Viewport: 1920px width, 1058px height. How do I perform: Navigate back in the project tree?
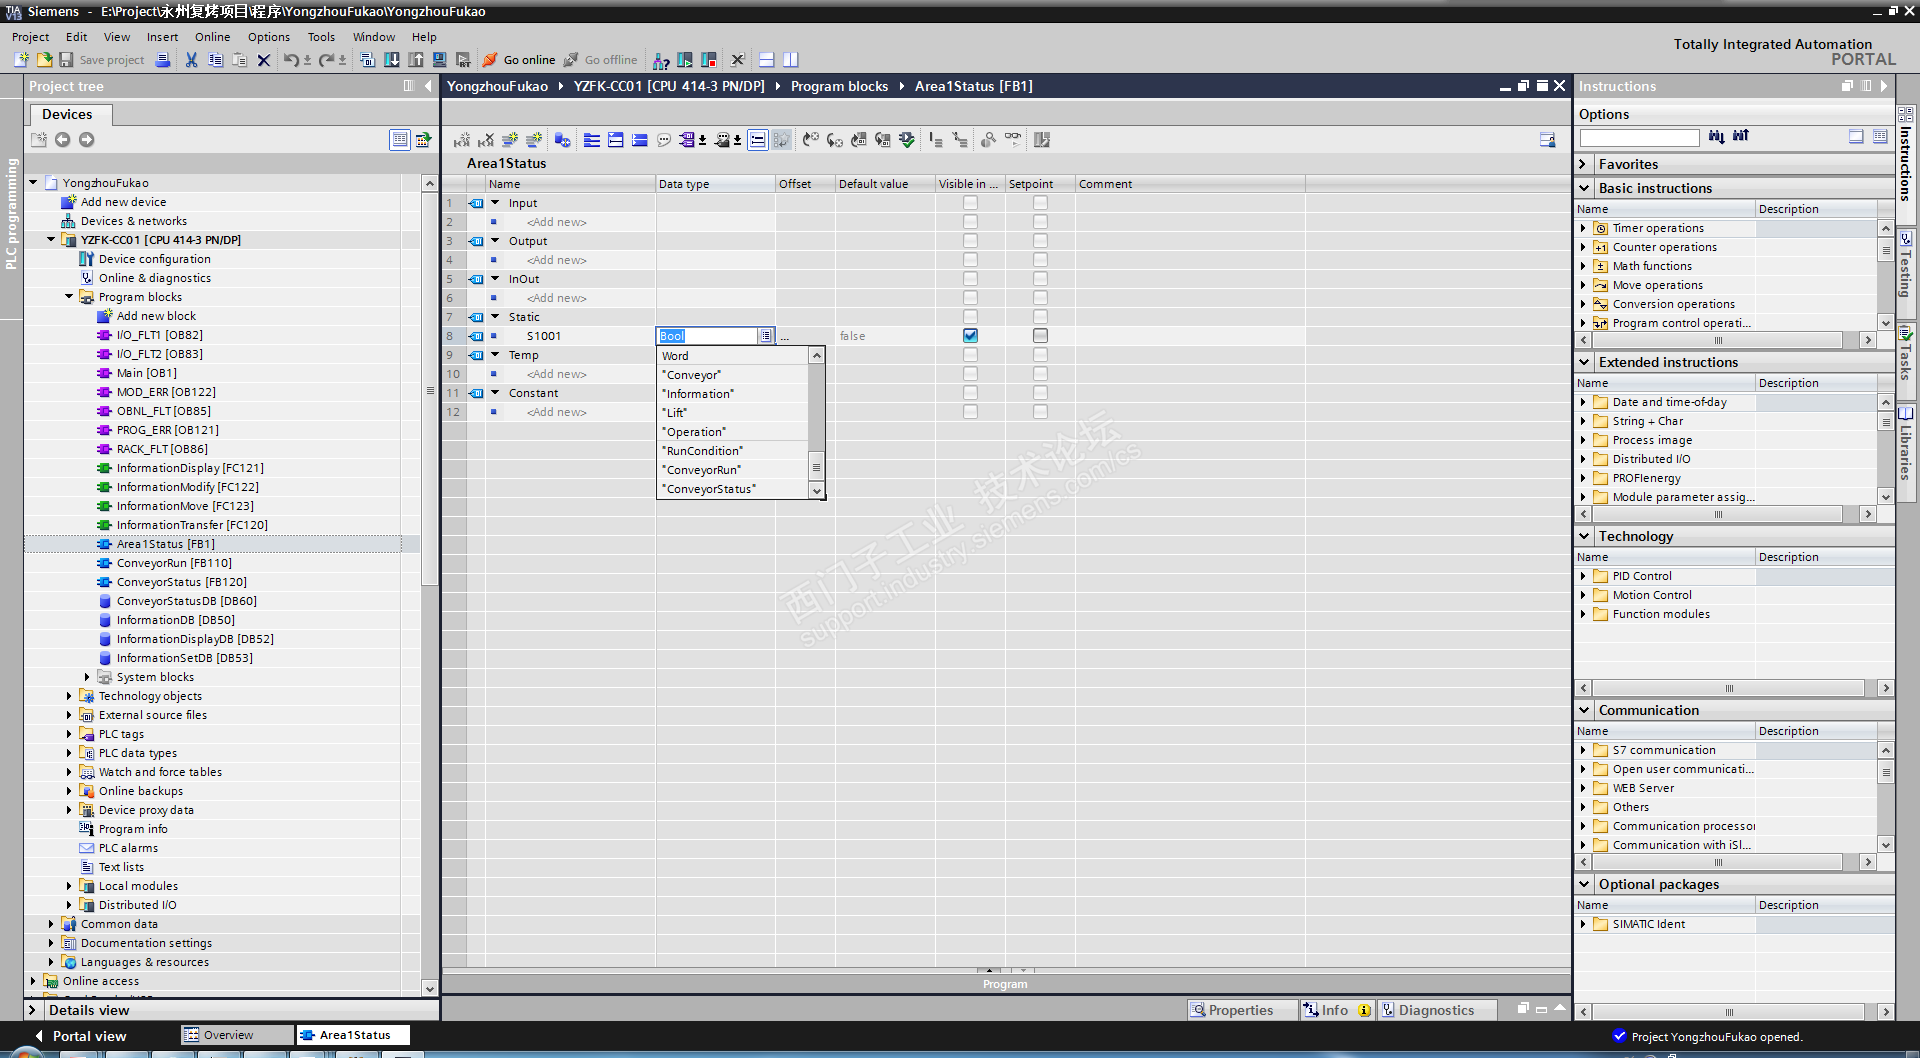click(62, 140)
